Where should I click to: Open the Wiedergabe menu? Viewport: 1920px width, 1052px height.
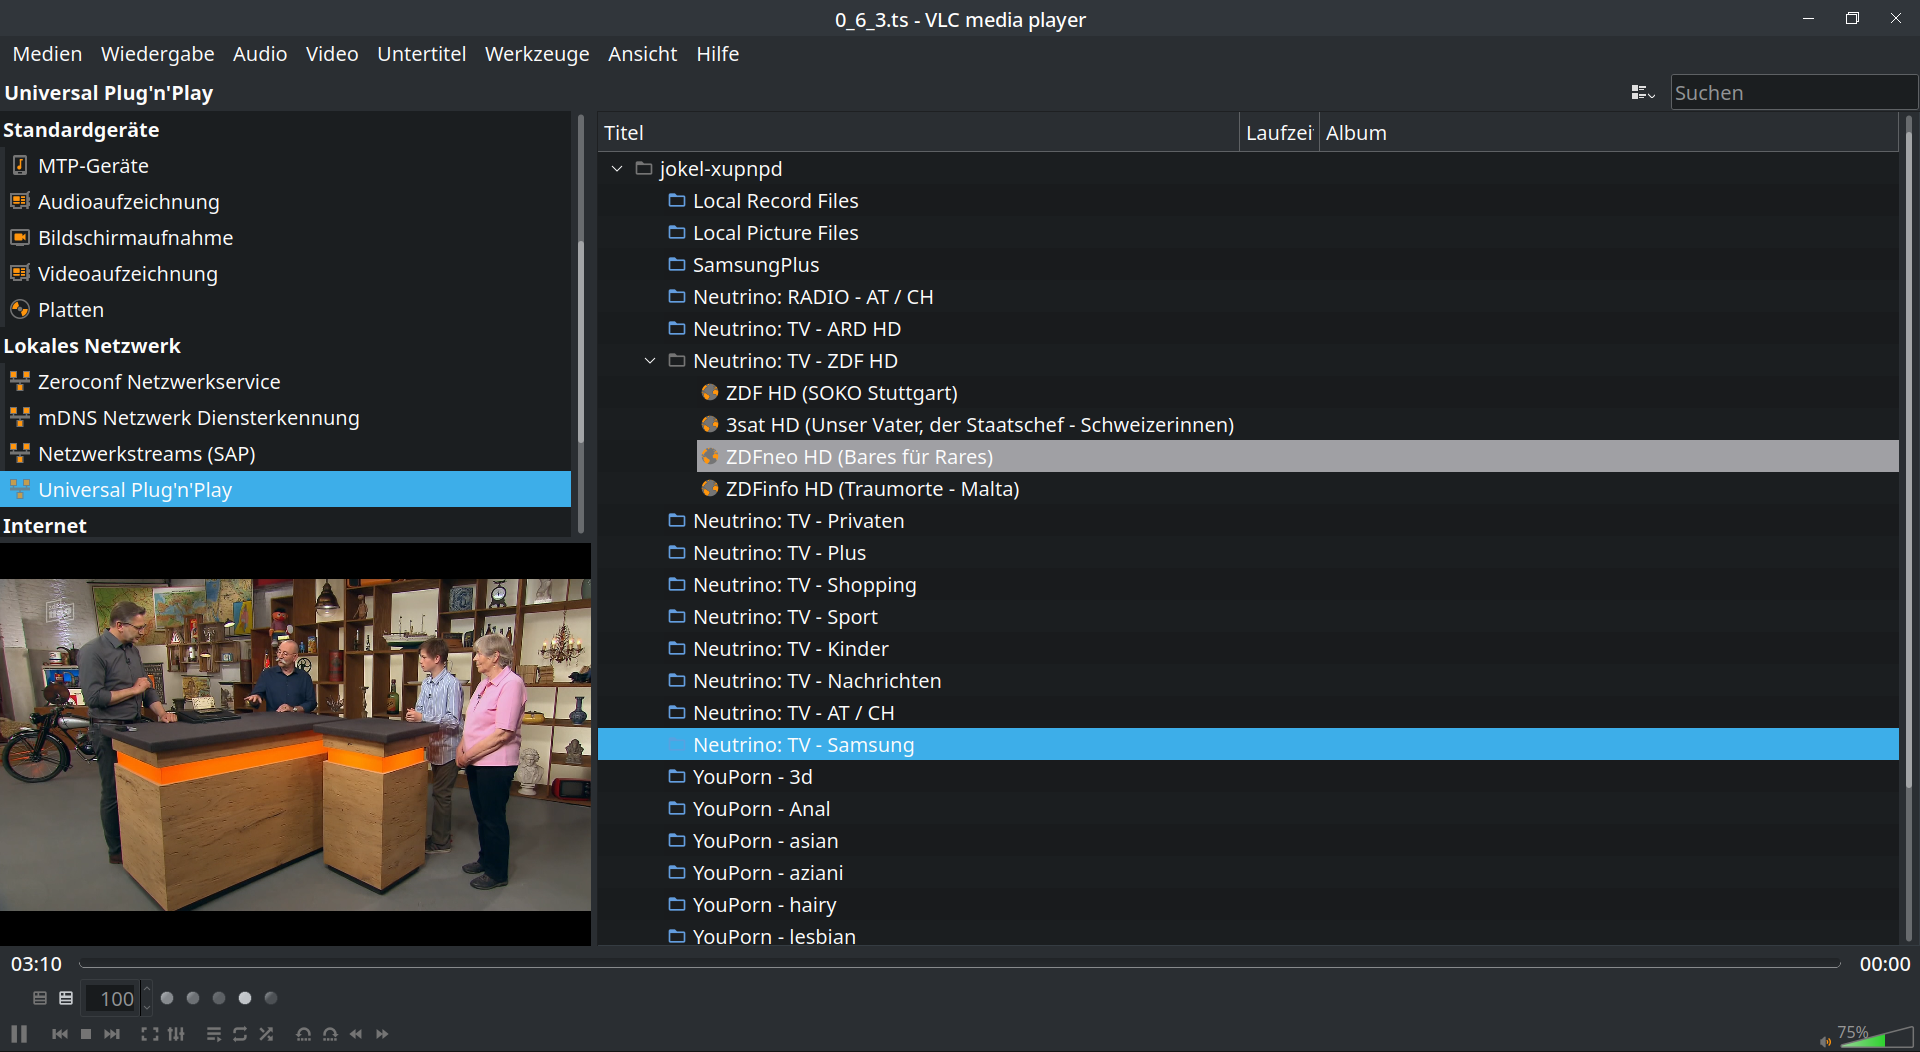click(157, 54)
